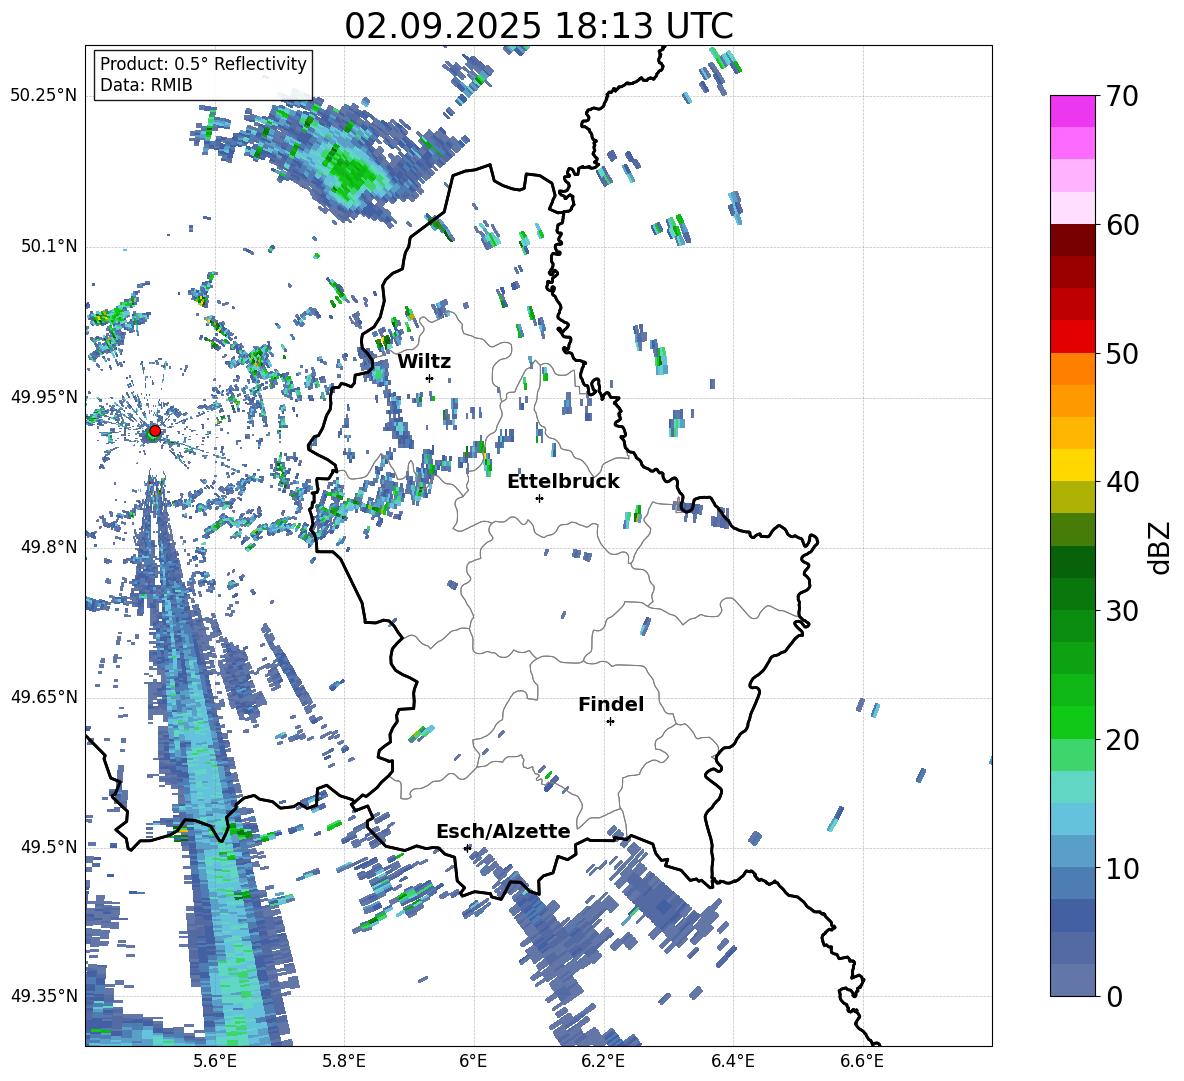Click the Ettelbruck station cross marker
This screenshot has height=1081, width=1184.
click(x=539, y=498)
